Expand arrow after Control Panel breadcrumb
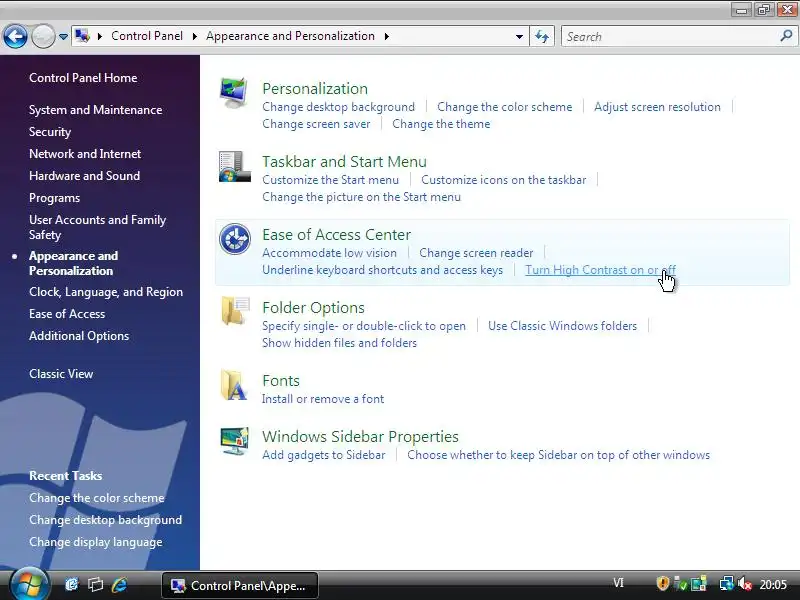The width and height of the screenshot is (800, 600). [x=194, y=36]
